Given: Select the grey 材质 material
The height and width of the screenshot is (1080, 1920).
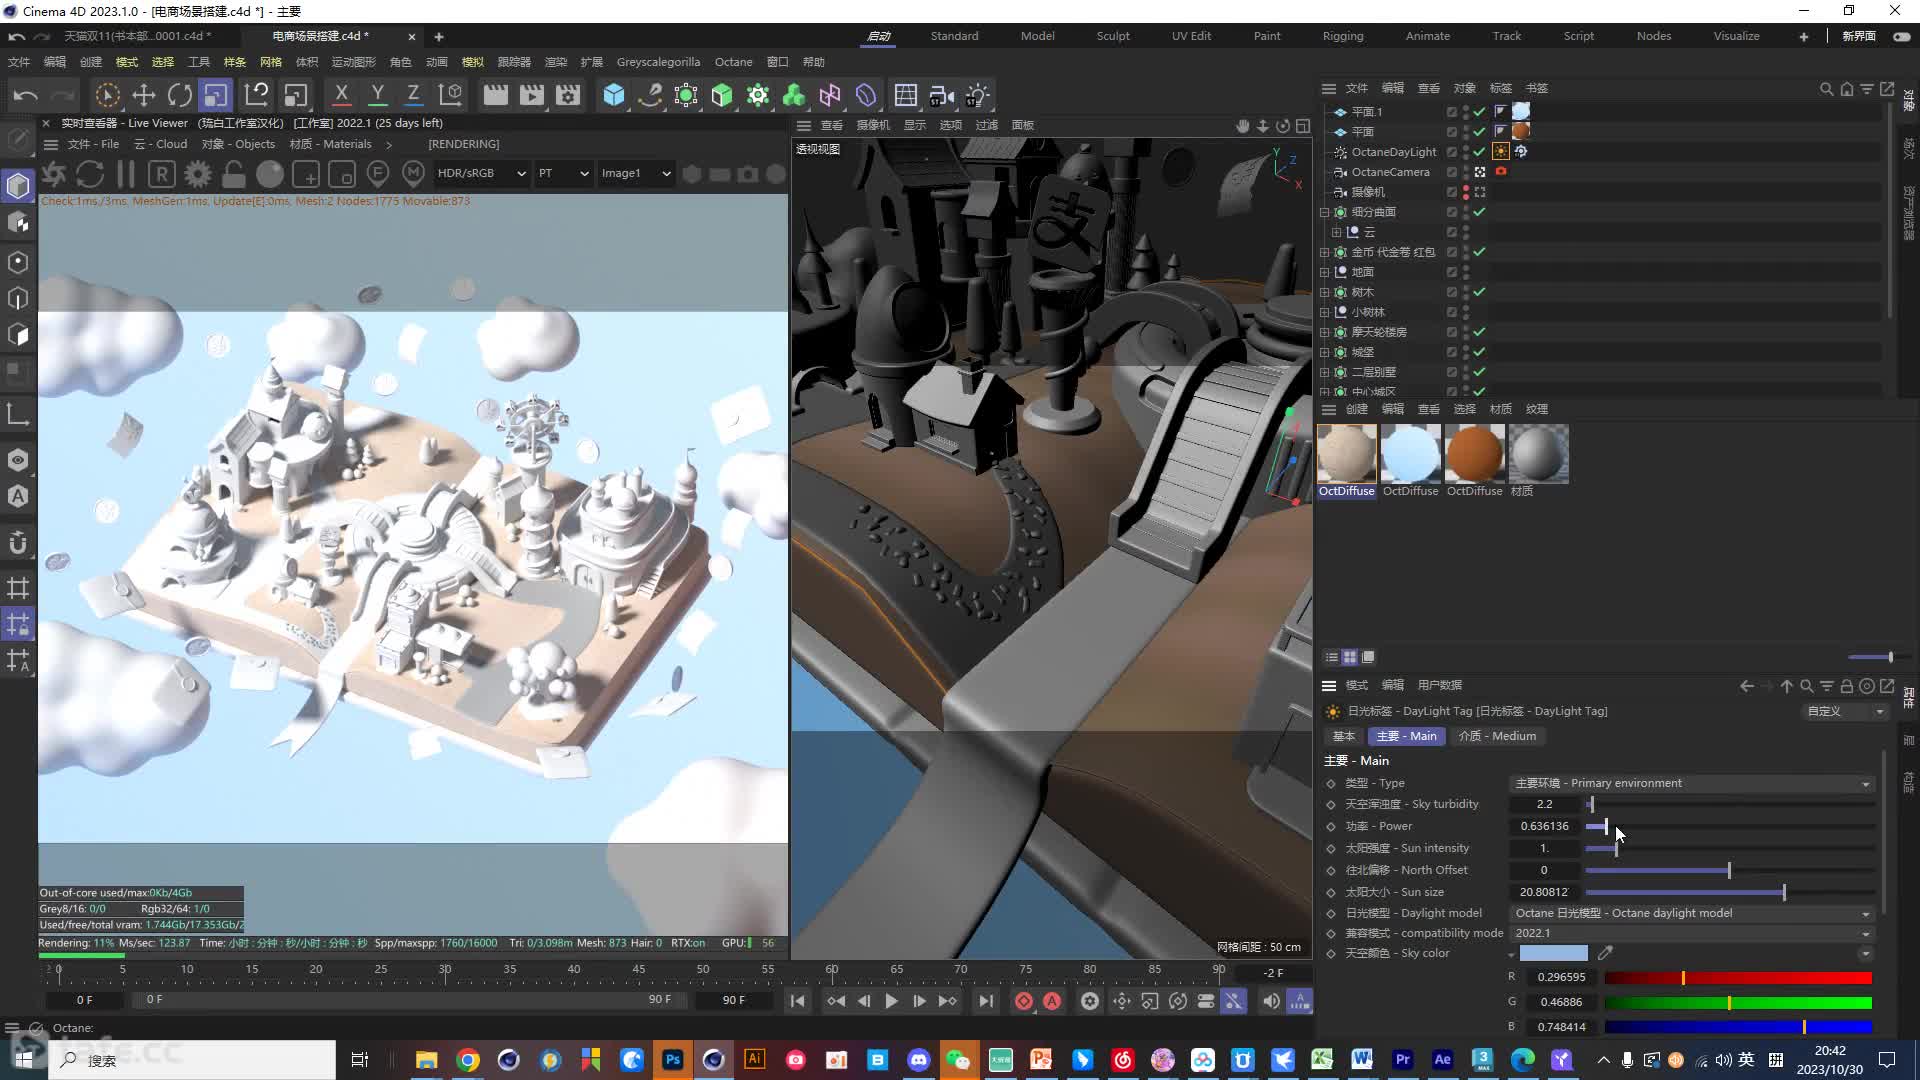Looking at the screenshot, I should (x=1538, y=453).
